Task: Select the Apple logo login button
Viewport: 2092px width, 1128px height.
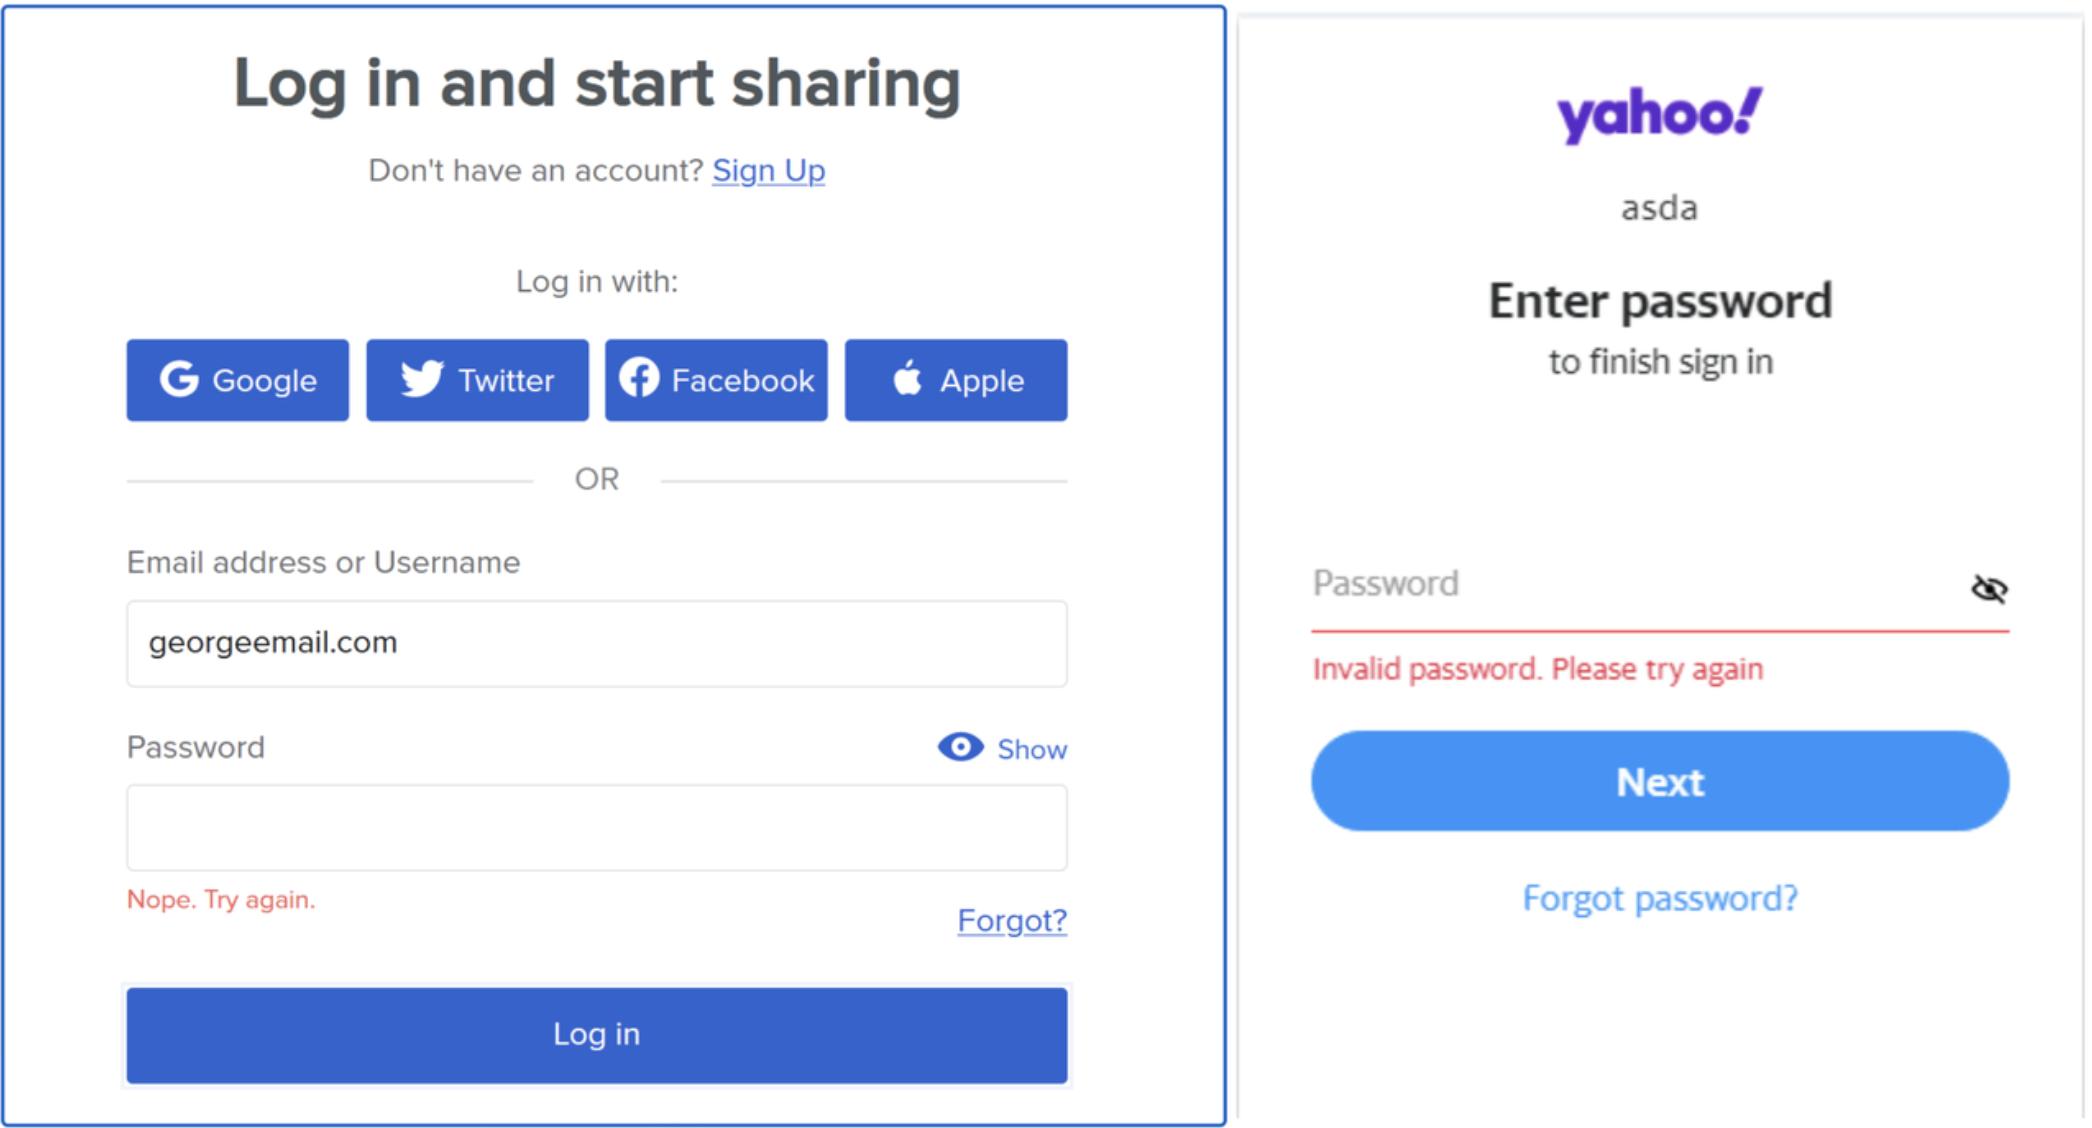Action: point(955,380)
